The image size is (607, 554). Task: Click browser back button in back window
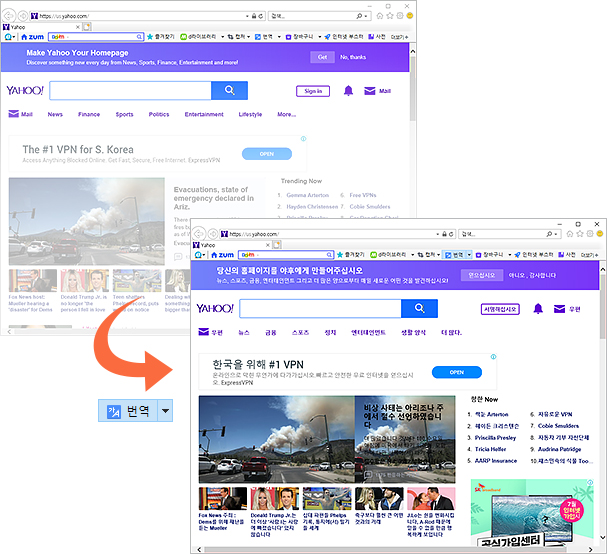(9, 16)
